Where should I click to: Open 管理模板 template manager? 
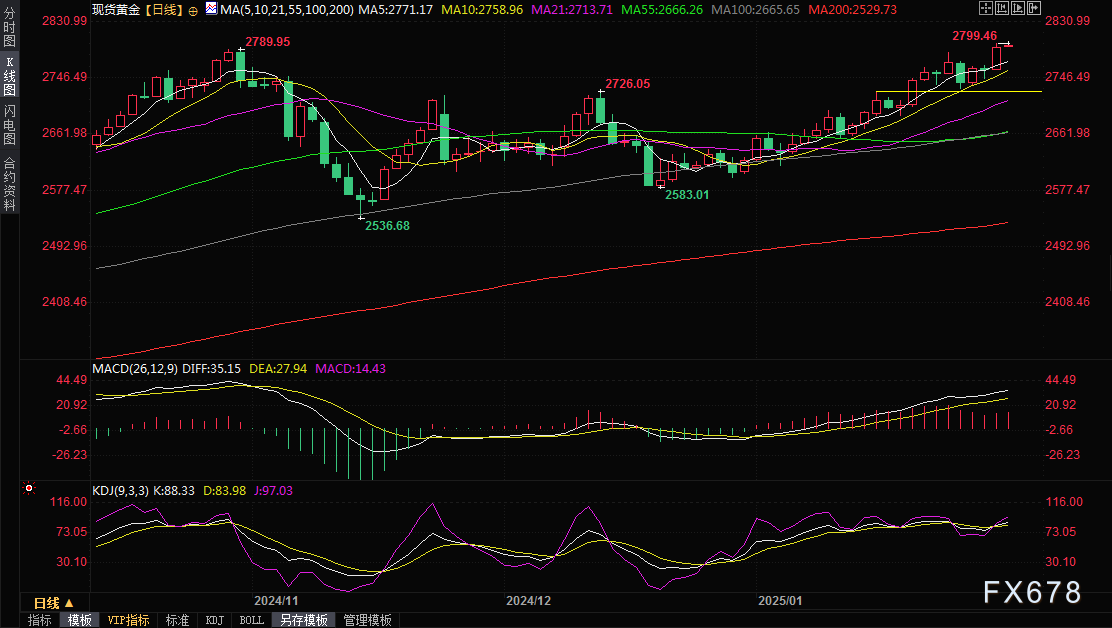point(367,620)
